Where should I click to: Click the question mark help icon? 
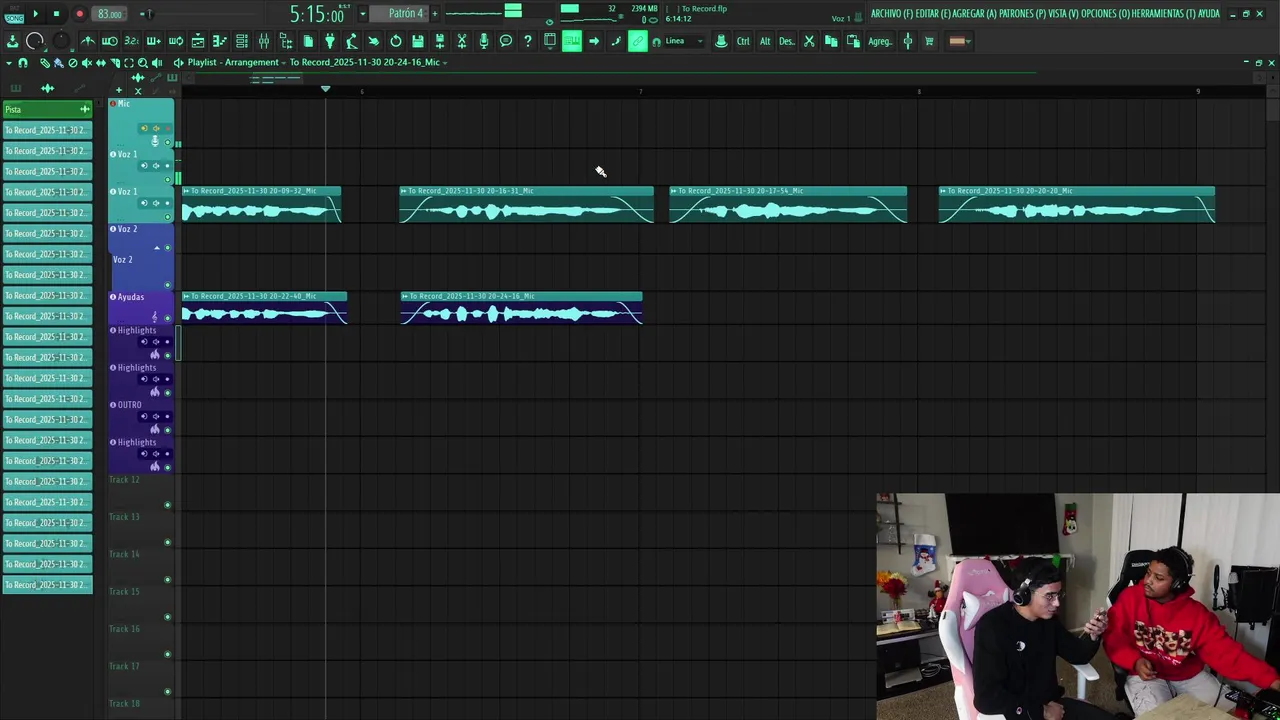click(527, 41)
